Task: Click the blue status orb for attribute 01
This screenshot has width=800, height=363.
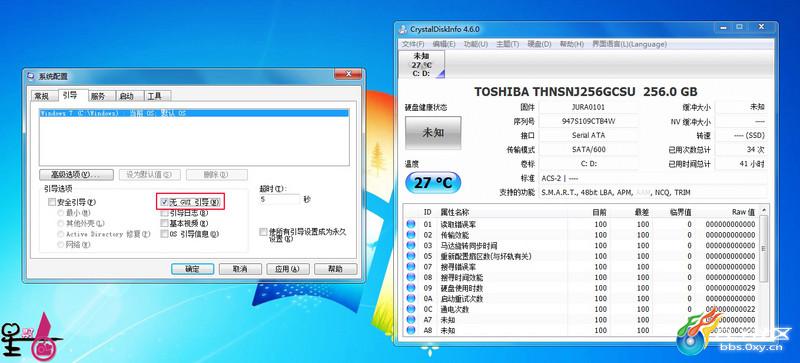Action: [x=411, y=224]
